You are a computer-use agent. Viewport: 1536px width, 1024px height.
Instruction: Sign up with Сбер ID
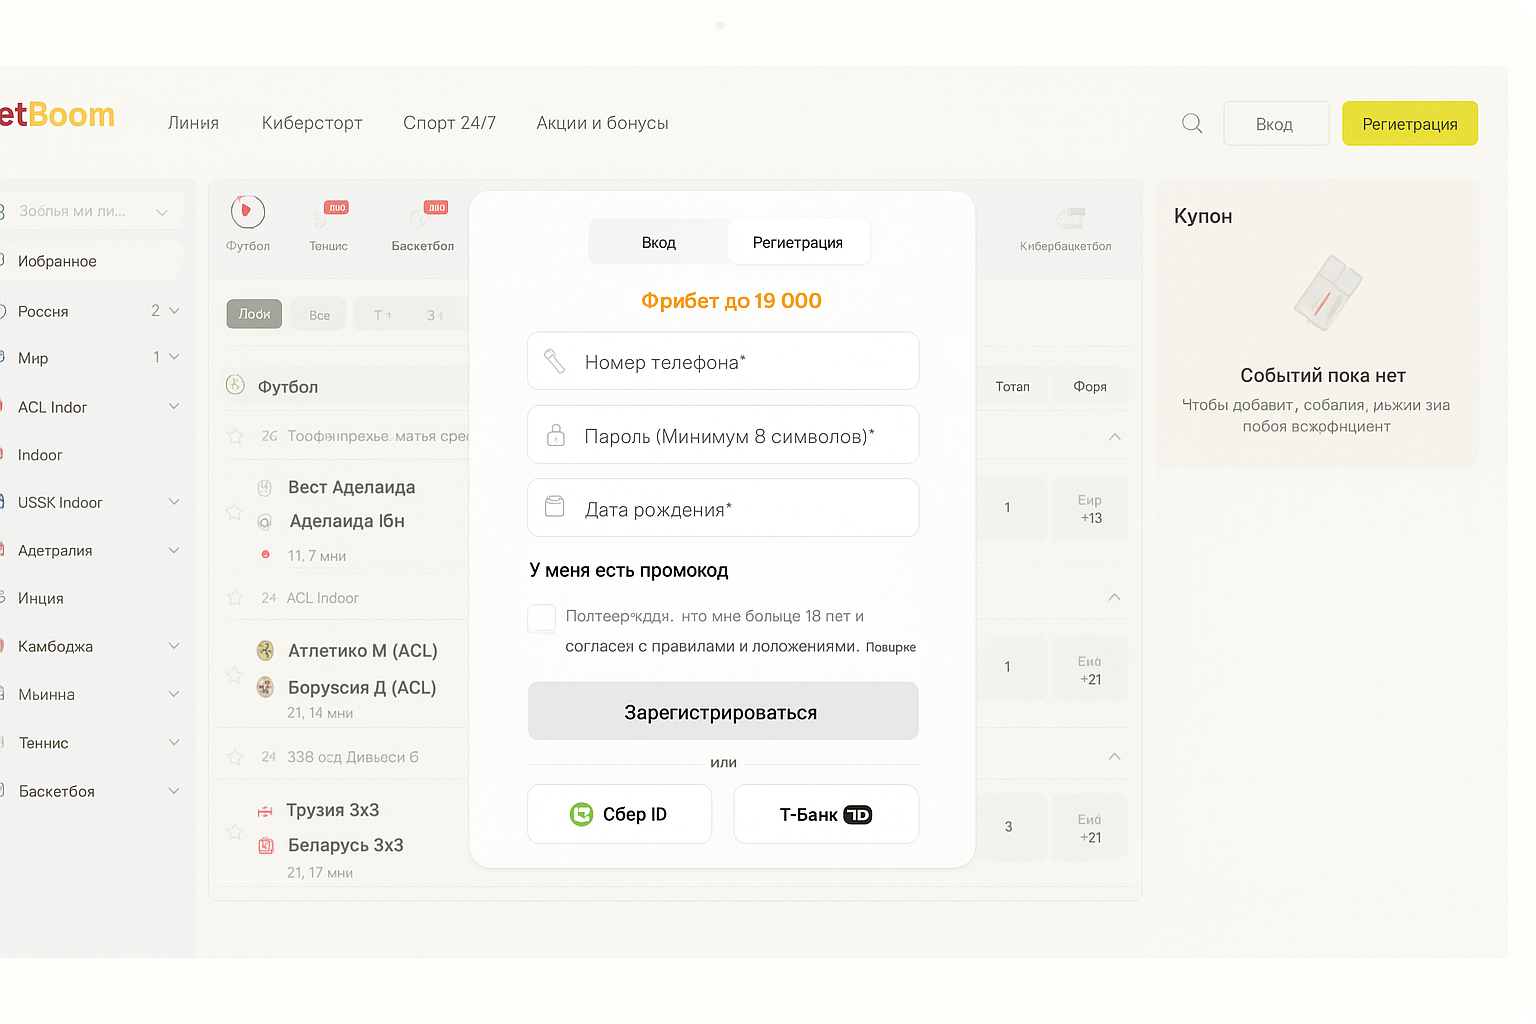[619, 814]
